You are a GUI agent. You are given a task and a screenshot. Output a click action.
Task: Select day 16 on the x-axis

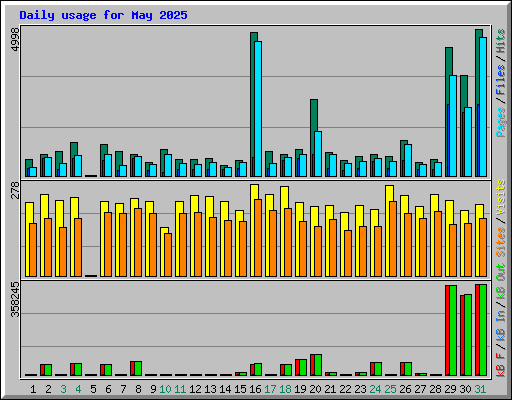pyautogui.click(x=255, y=389)
